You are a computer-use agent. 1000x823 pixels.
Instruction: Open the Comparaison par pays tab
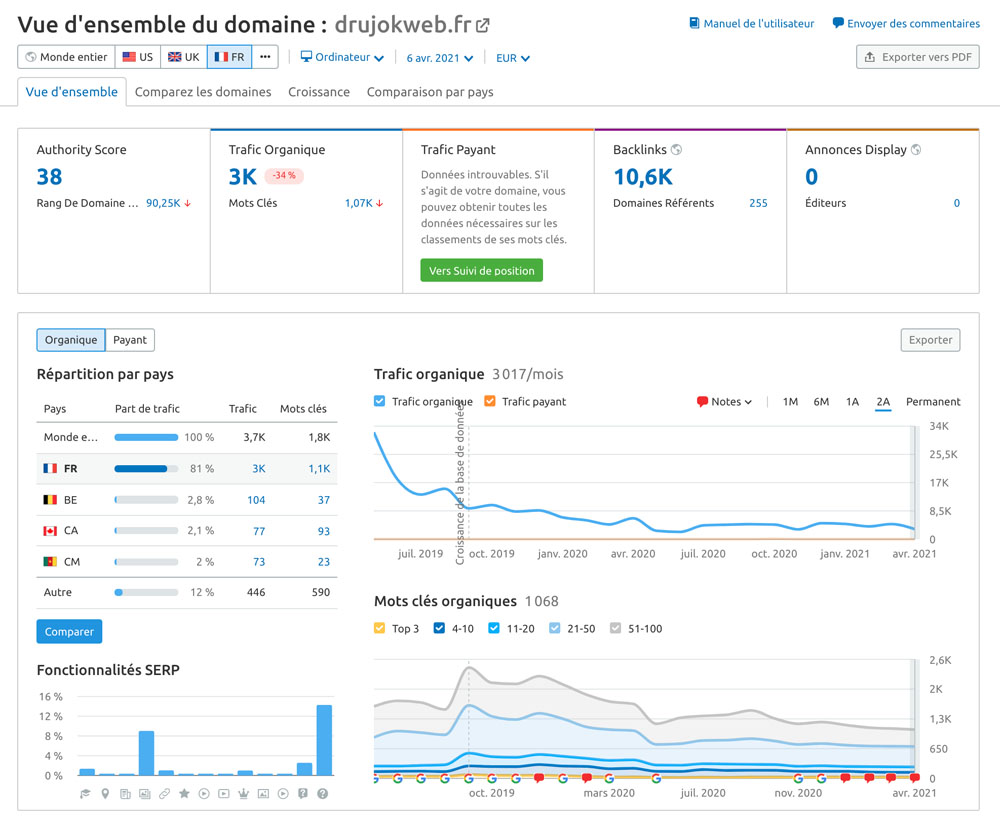point(430,92)
